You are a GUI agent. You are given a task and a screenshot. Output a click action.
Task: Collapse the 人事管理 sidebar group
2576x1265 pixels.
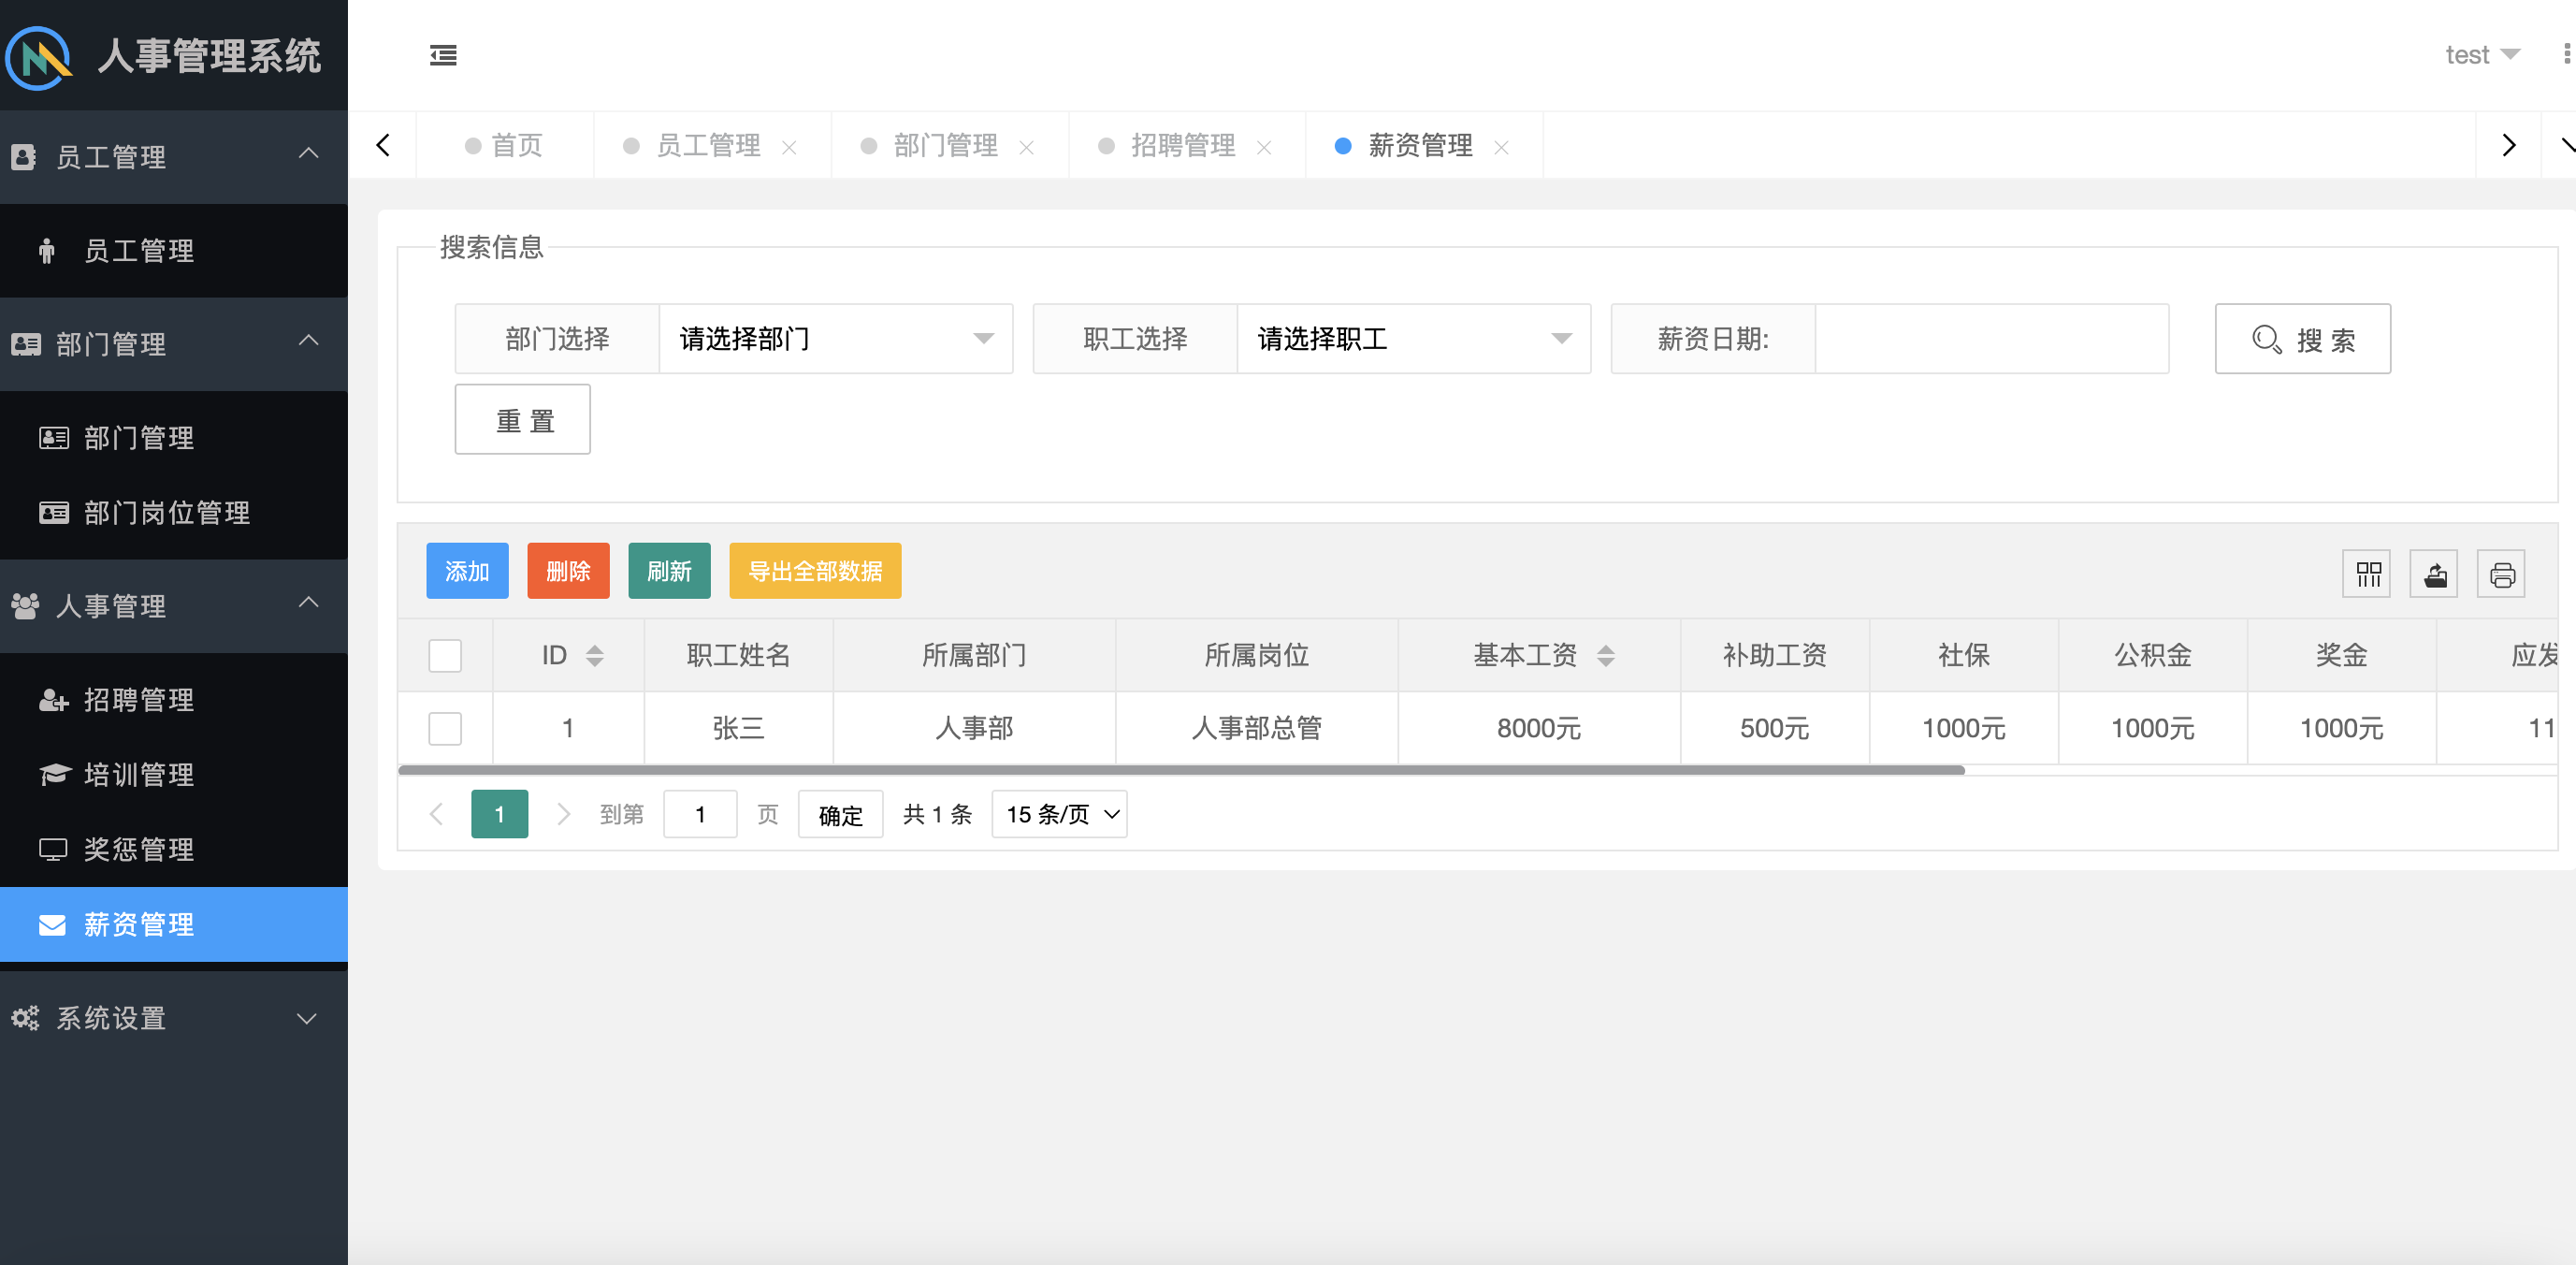pyautogui.click(x=174, y=605)
